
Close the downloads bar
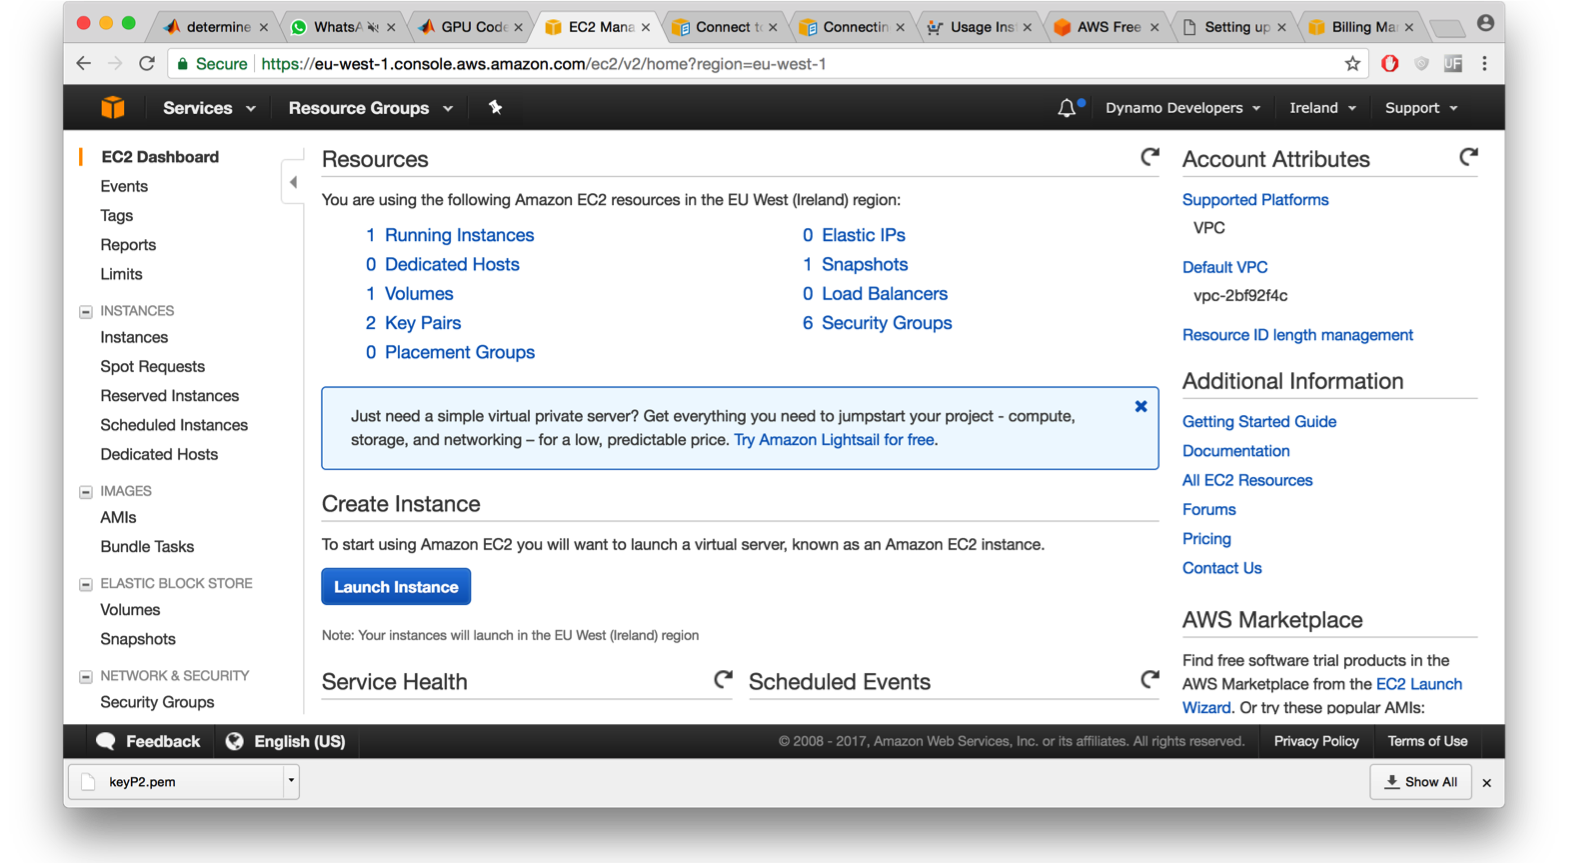[x=1487, y=783]
